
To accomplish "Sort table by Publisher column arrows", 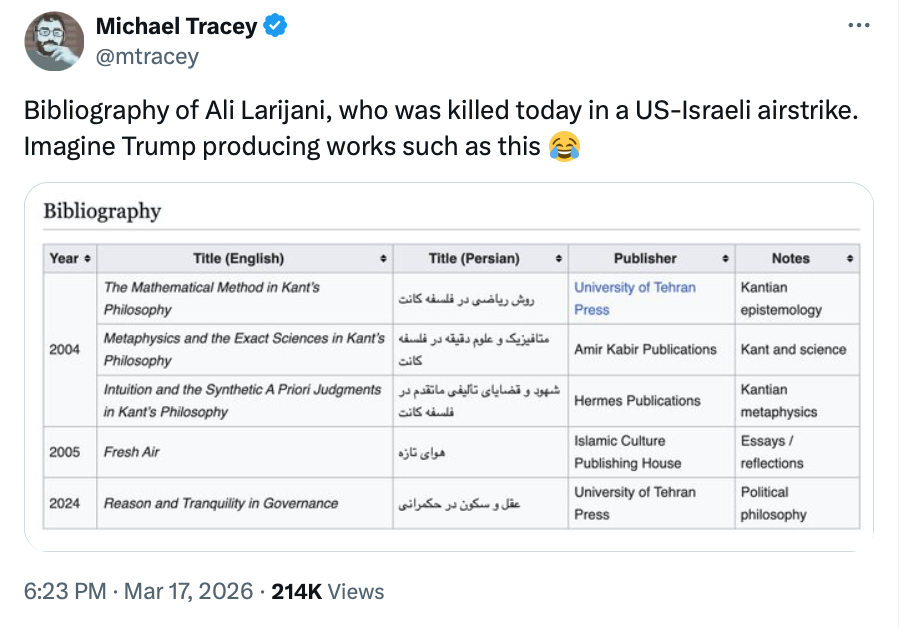I will 725,258.
